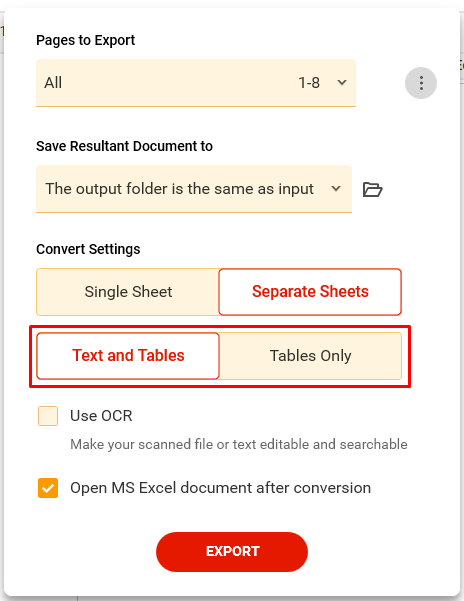Select the Single Sheet option
The height and width of the screenshot is (601, 464).
pyautogui.click(x=128, y=292)
